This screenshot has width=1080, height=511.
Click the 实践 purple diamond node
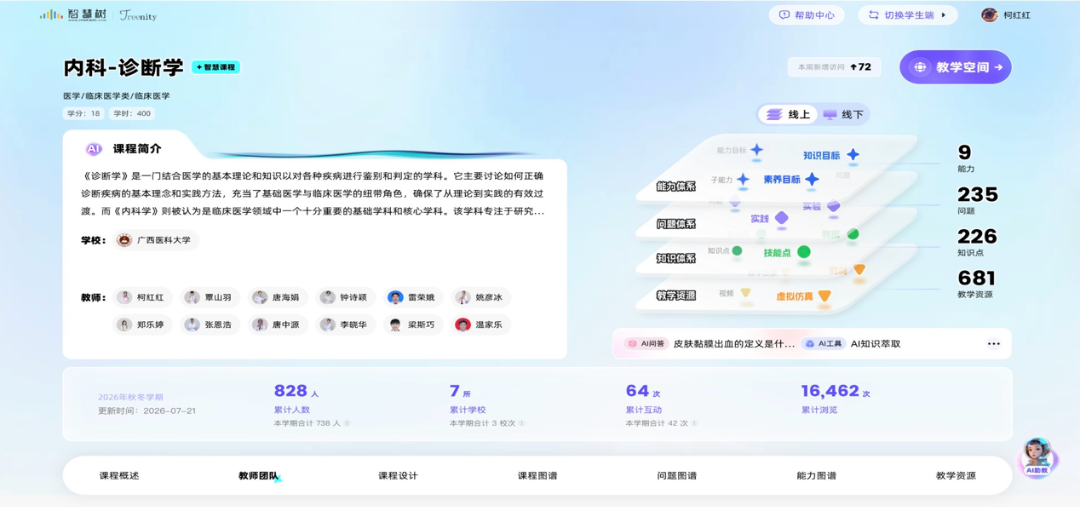781,218
